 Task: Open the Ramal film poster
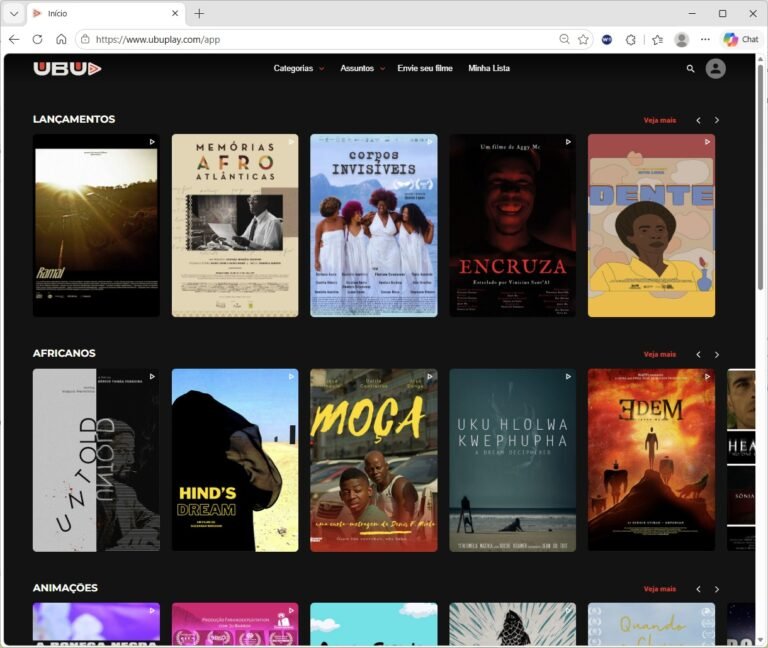(x=96, y=226)
